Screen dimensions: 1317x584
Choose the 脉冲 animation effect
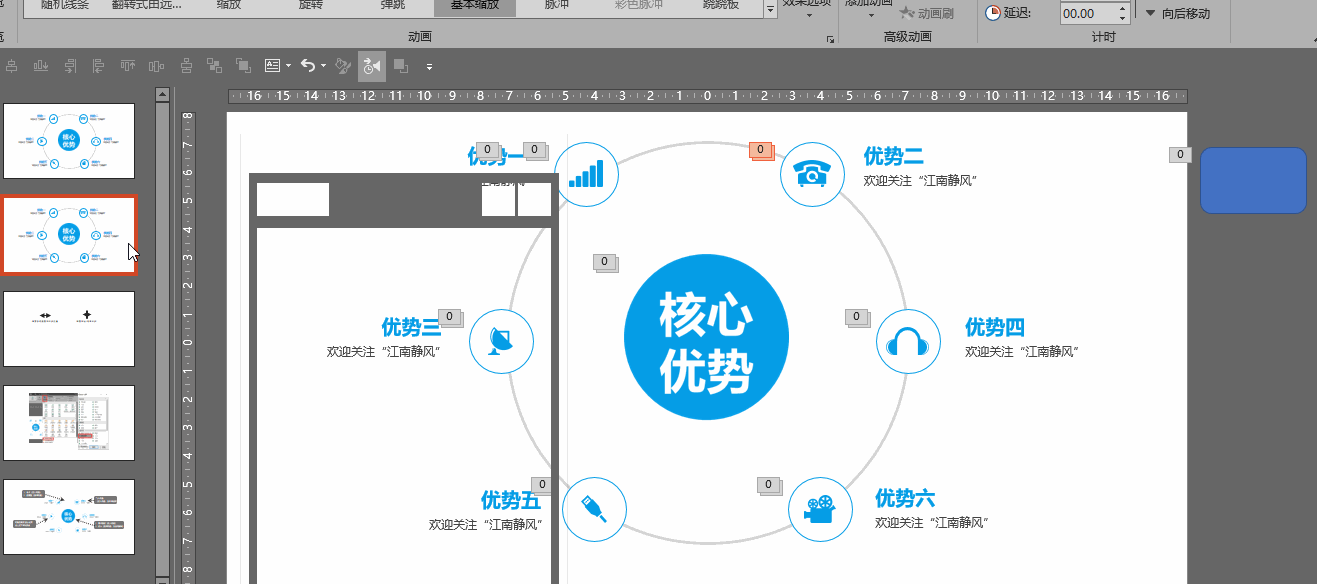pyautogui.click(x=556, y=5)
